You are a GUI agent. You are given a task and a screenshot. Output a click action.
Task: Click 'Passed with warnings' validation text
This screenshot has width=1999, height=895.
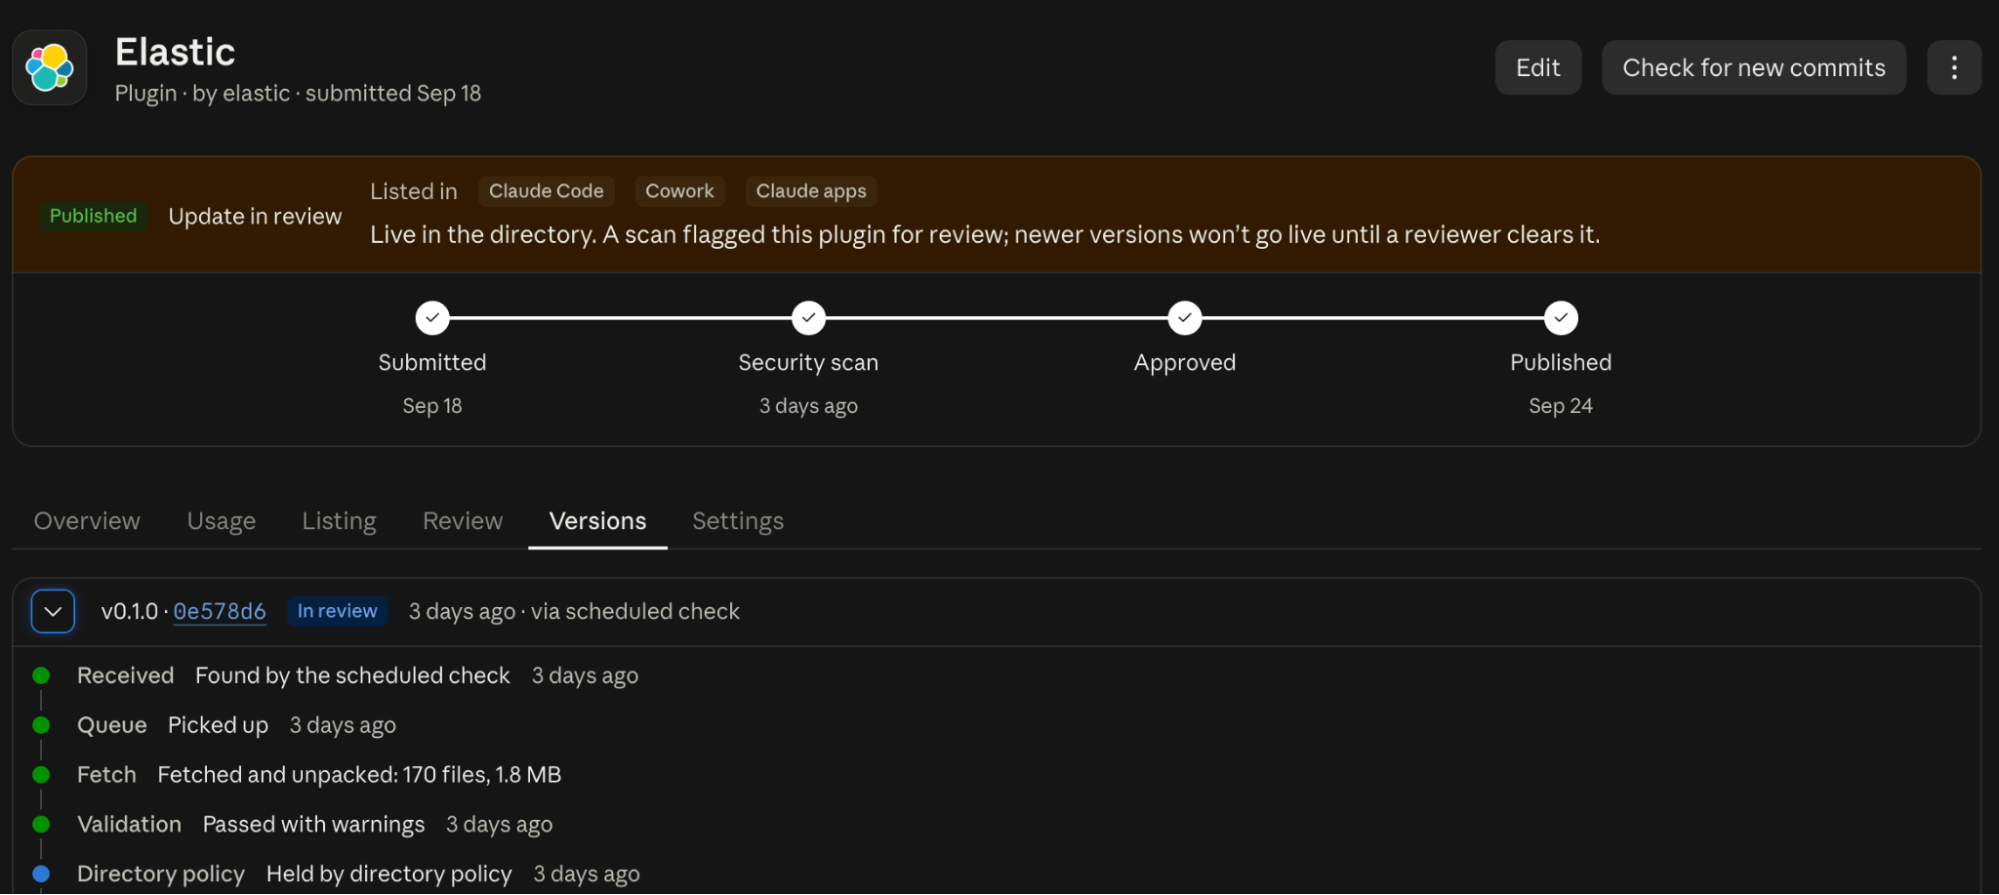[x=314, y=825]
